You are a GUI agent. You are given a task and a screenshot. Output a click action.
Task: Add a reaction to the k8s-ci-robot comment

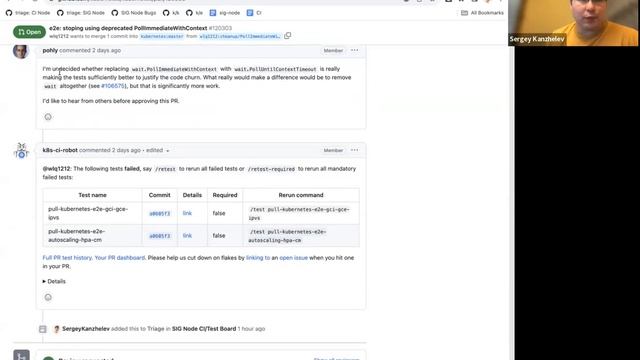click(48, 297)
